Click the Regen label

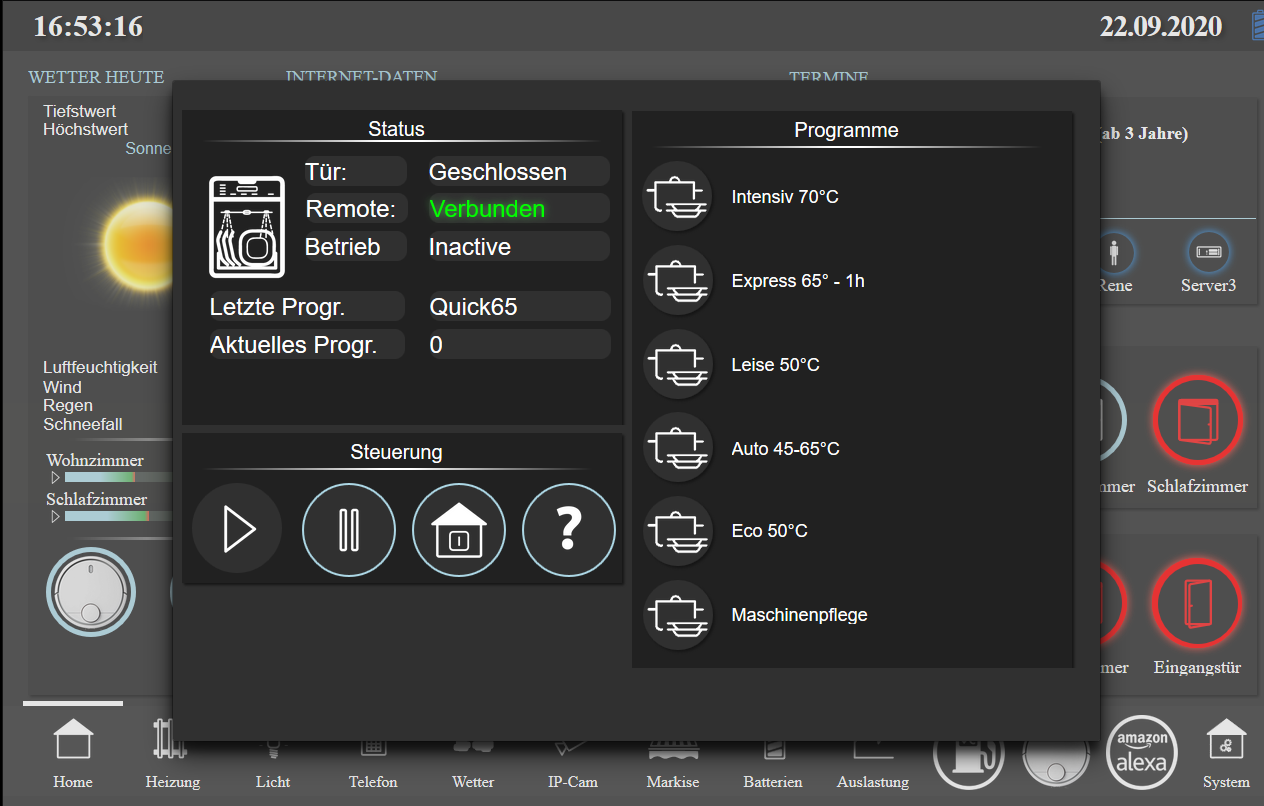68,405
